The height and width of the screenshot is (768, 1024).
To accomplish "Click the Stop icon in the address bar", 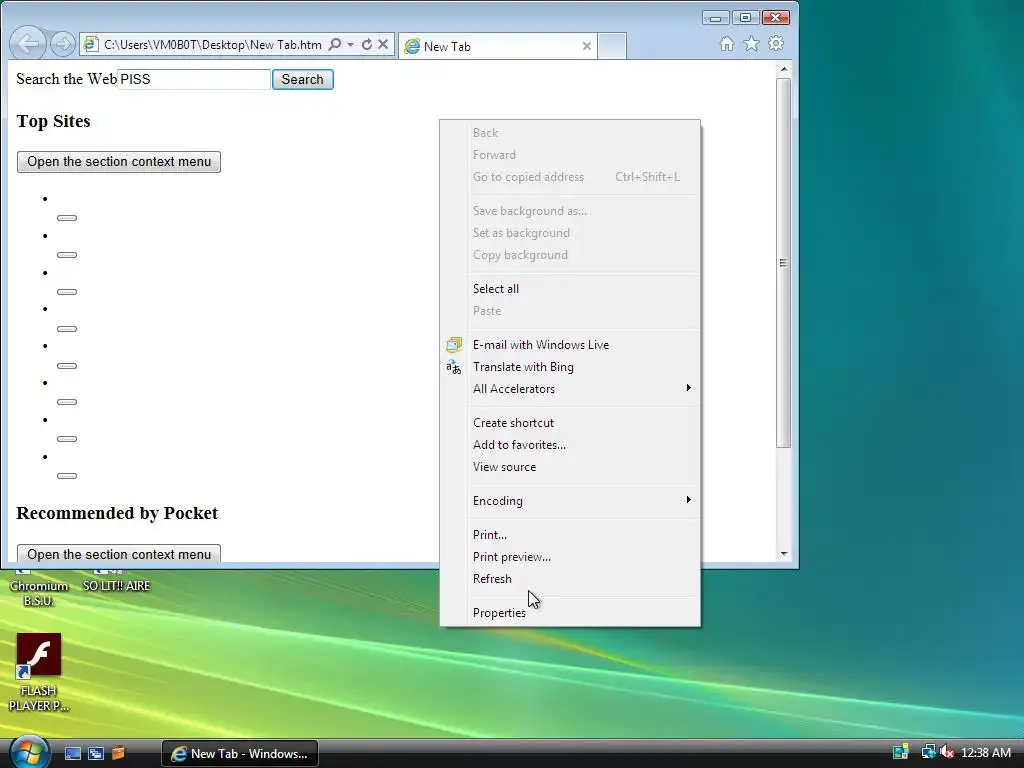I will [383, 44].
